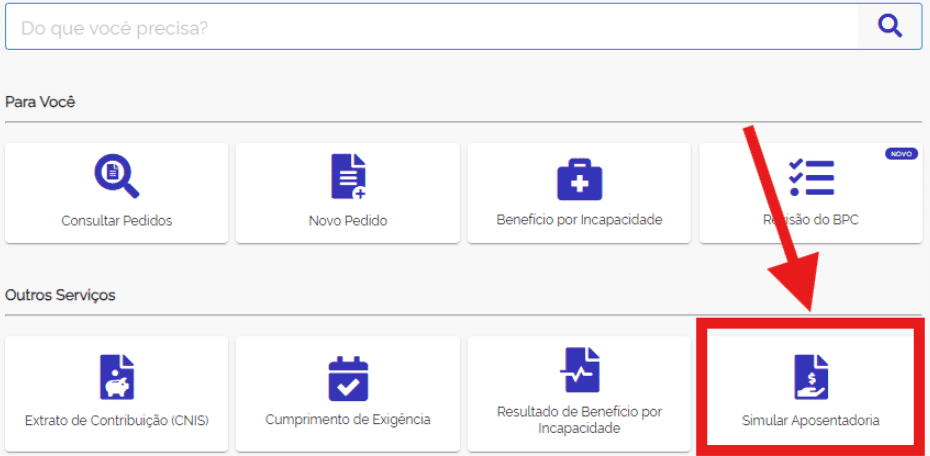The height and width of the screenshot is (456, 930).
Task: Select the Novo Pedido card label
Action: pos(348,221)
